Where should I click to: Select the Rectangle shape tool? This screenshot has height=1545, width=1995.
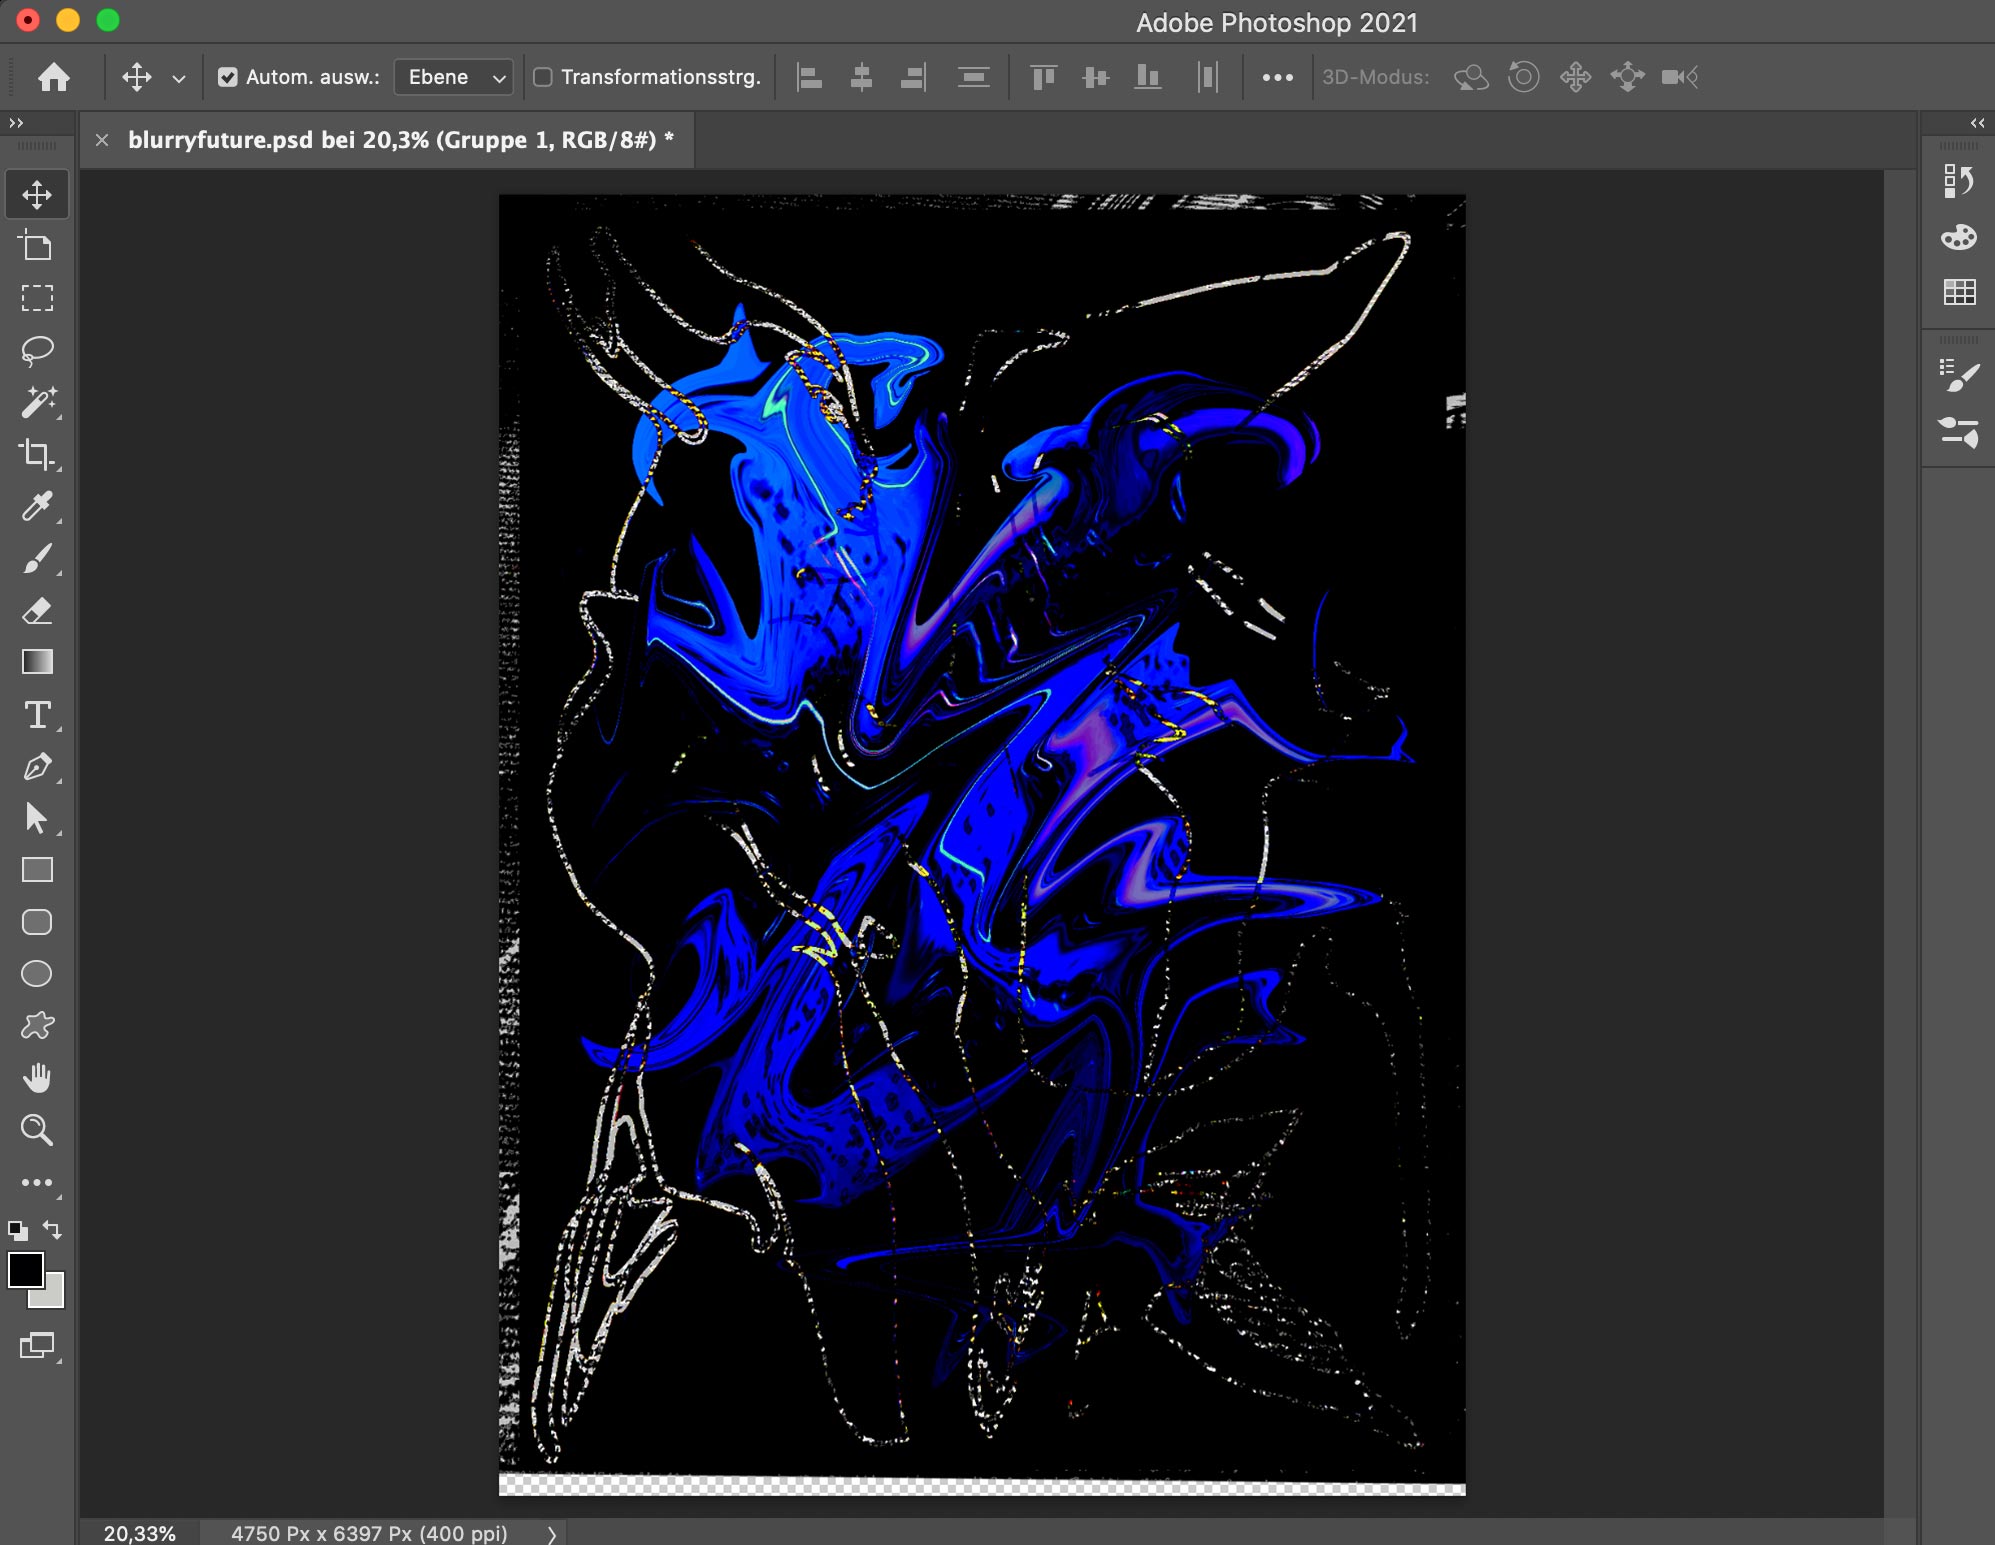click(37, 870)
